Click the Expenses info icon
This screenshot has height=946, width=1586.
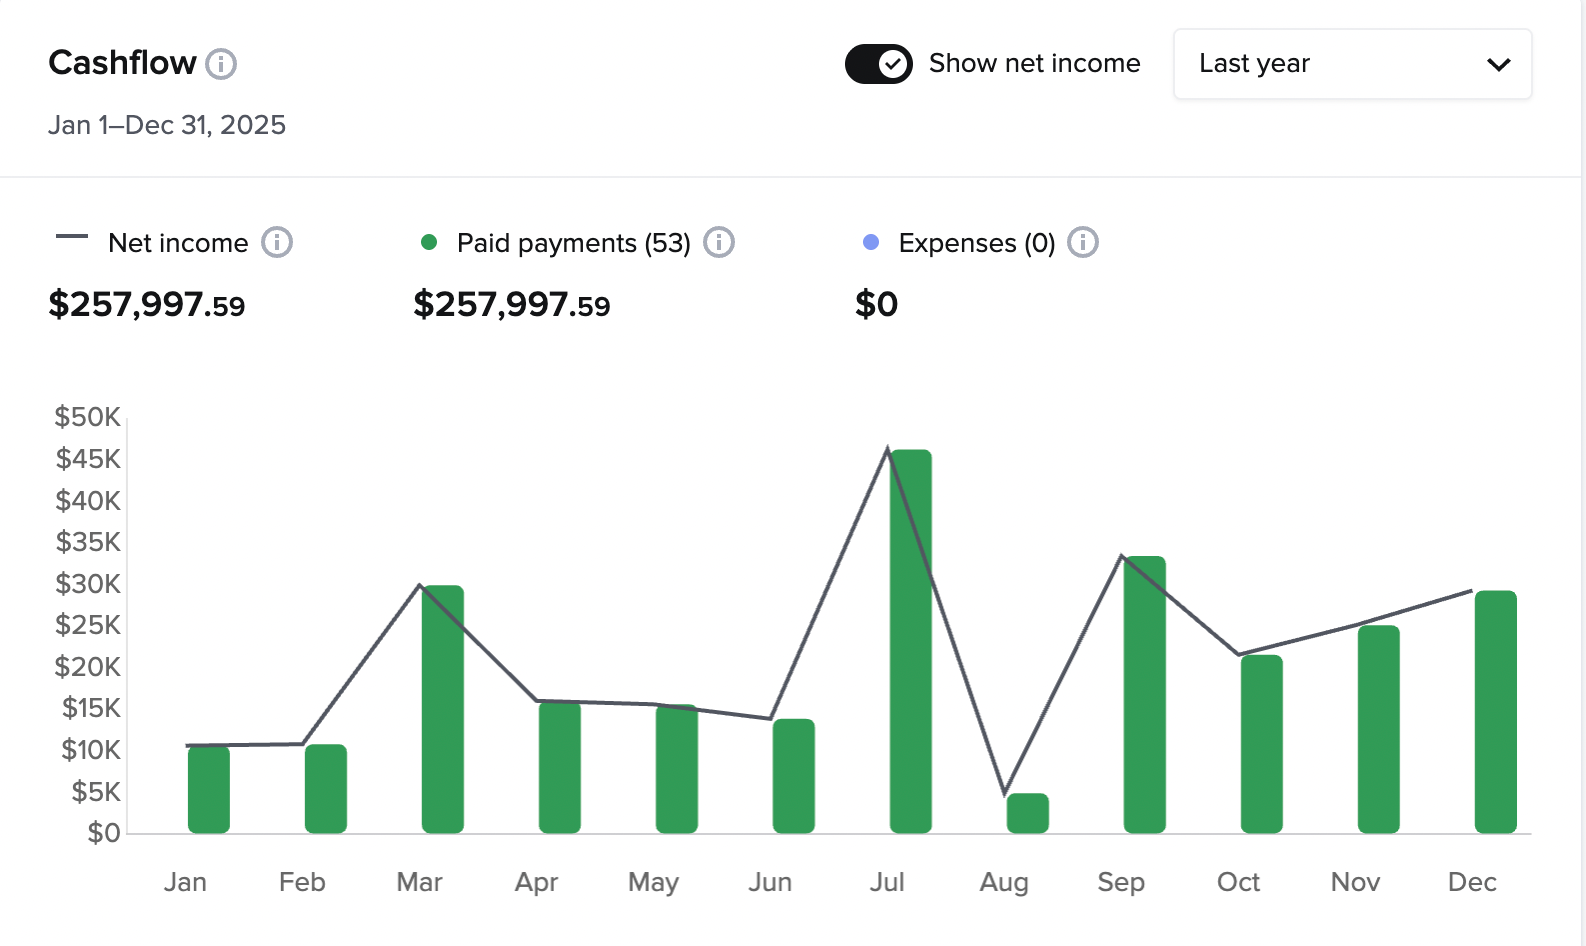pos(1083,242)
